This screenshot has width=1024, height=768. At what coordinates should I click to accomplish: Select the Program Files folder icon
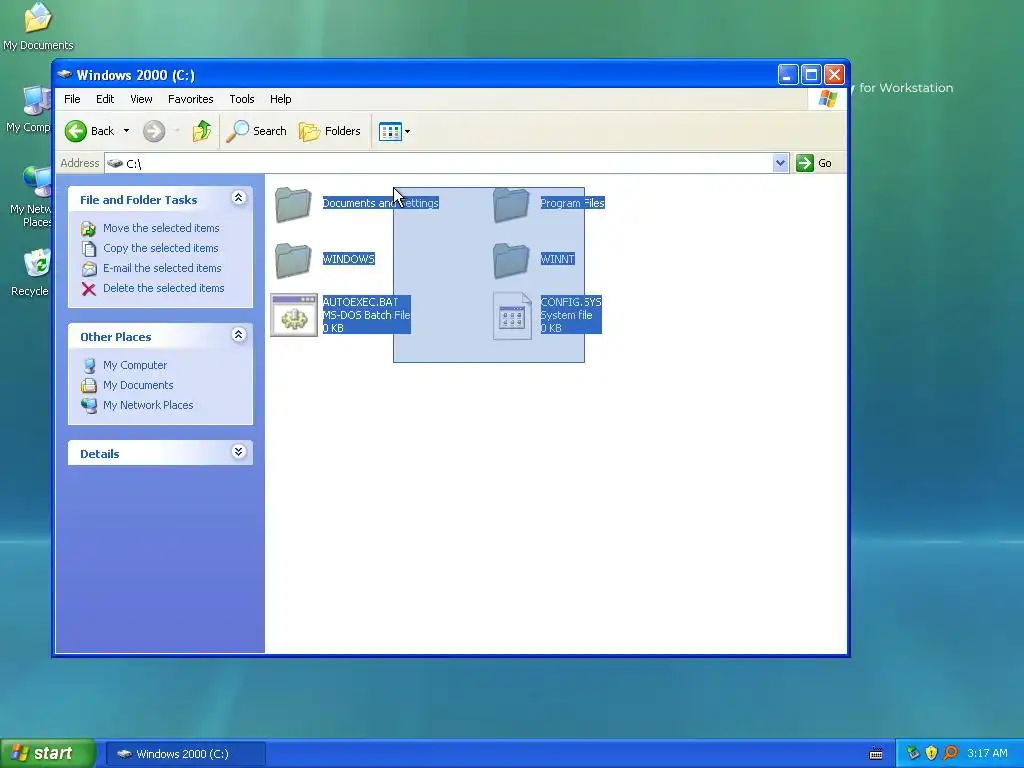tap(511, 204)
